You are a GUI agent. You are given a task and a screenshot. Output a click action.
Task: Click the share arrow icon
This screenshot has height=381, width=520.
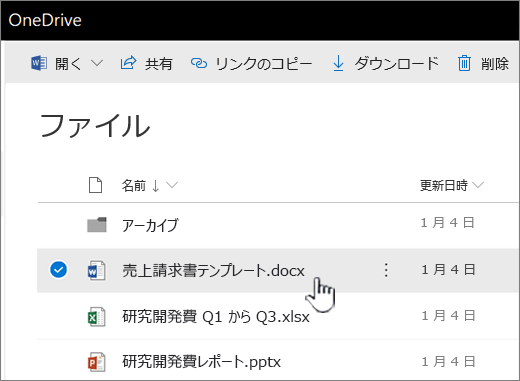pyautogui.click(x=128, y=62)
